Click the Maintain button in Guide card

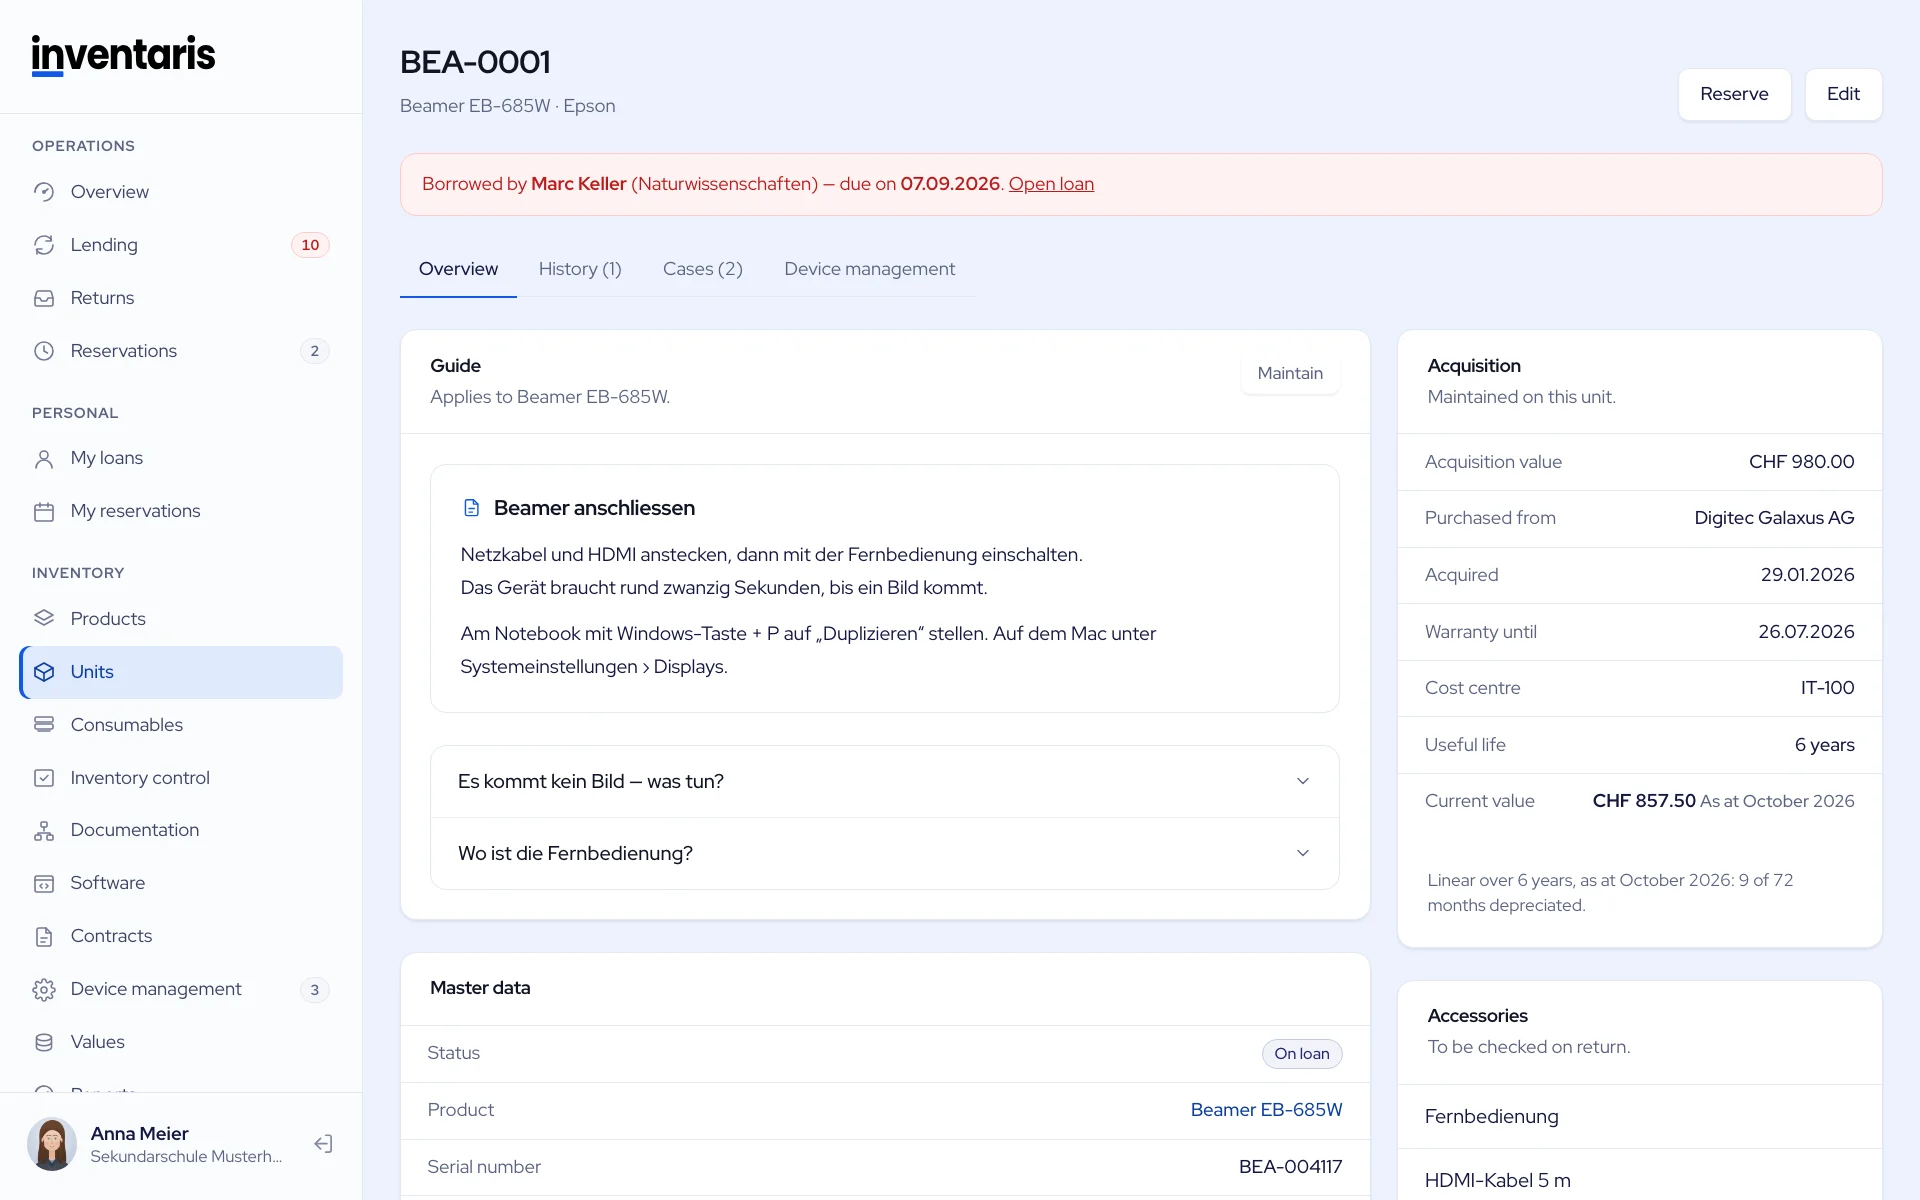click(1290, 373)
